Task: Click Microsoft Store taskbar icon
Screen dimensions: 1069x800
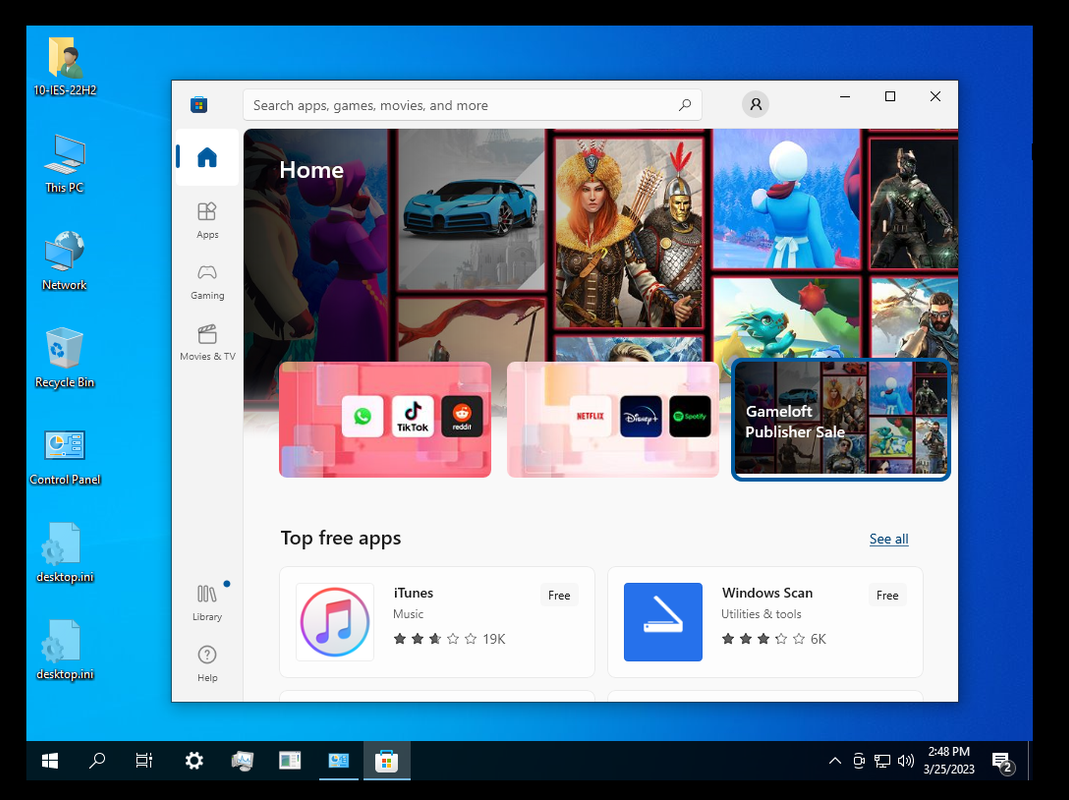Action: coord(387,760)
